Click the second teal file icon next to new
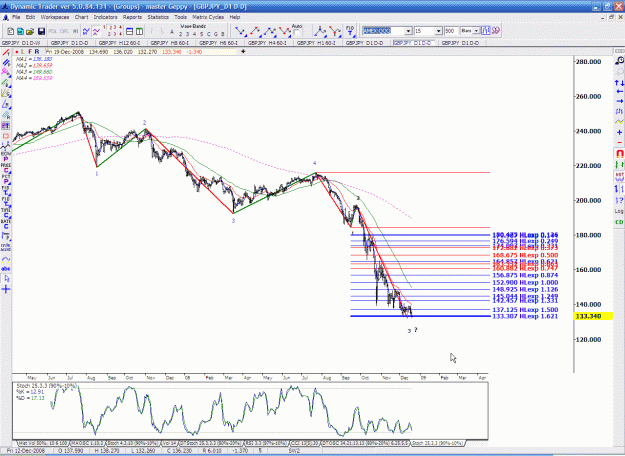The height and width of the screenshot is (456, 625). [x=20, y=31]
